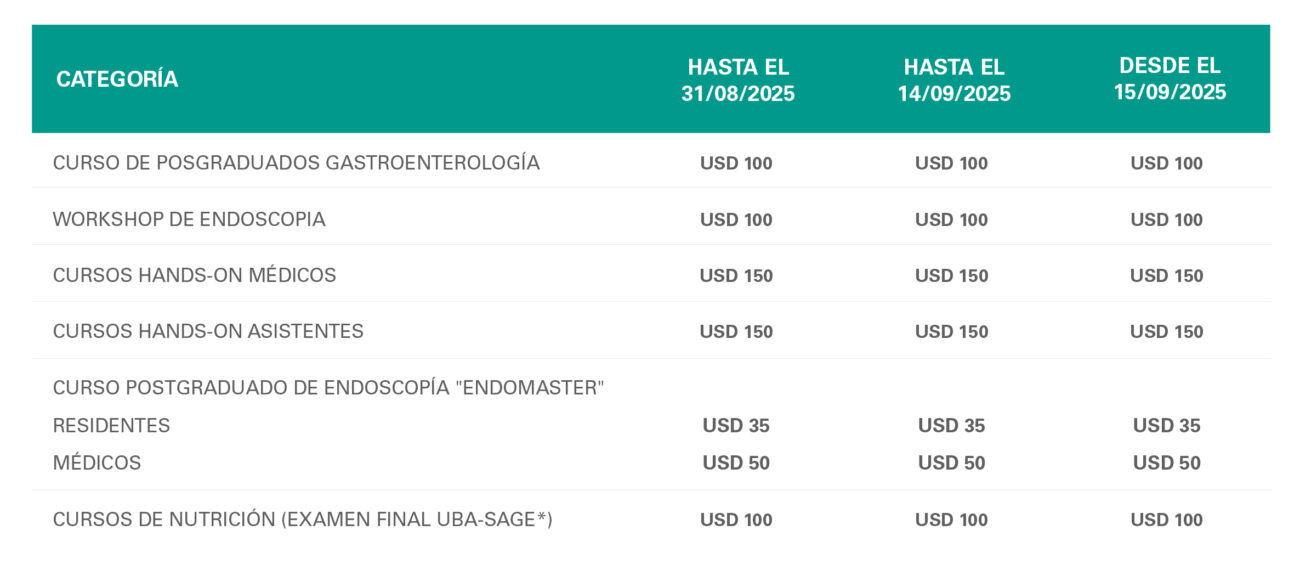Screen dimensions: 1300x570
Task: Click the HASTA EL 14/09/2025 header
Action: click(953, 80)
